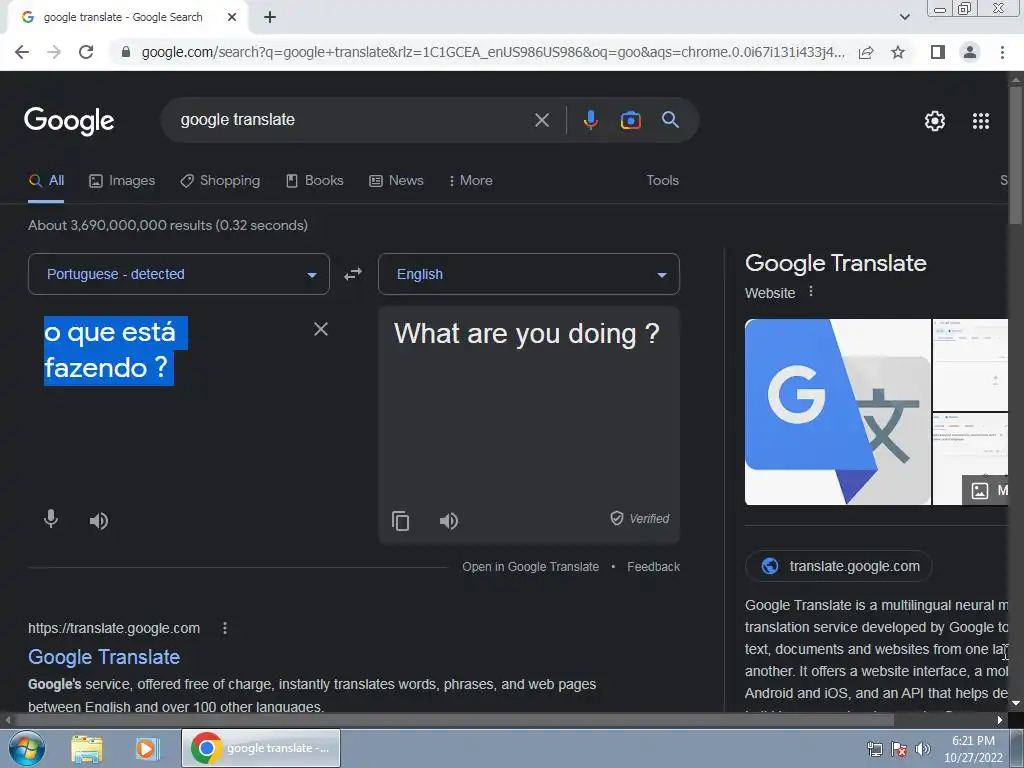Select the All results tab
The height and width of the screenshot is (768, 1024).
[46, 181]
